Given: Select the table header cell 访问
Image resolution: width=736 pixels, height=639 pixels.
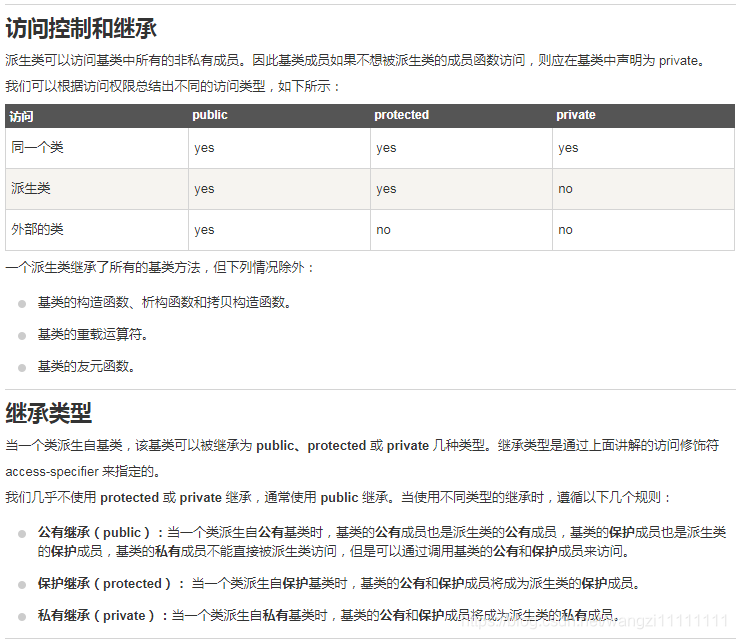Looking at the screenshot, I should click(x=22, y=116).
